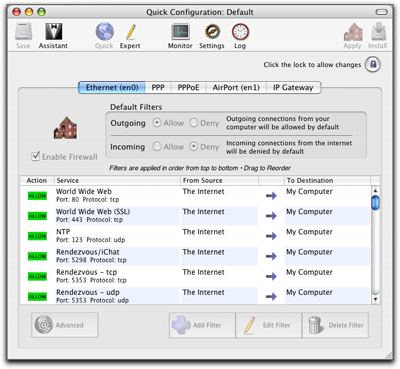The image size is (400, 369).
Task: Click the window resize grip corner
Action: tap(388, 355)
